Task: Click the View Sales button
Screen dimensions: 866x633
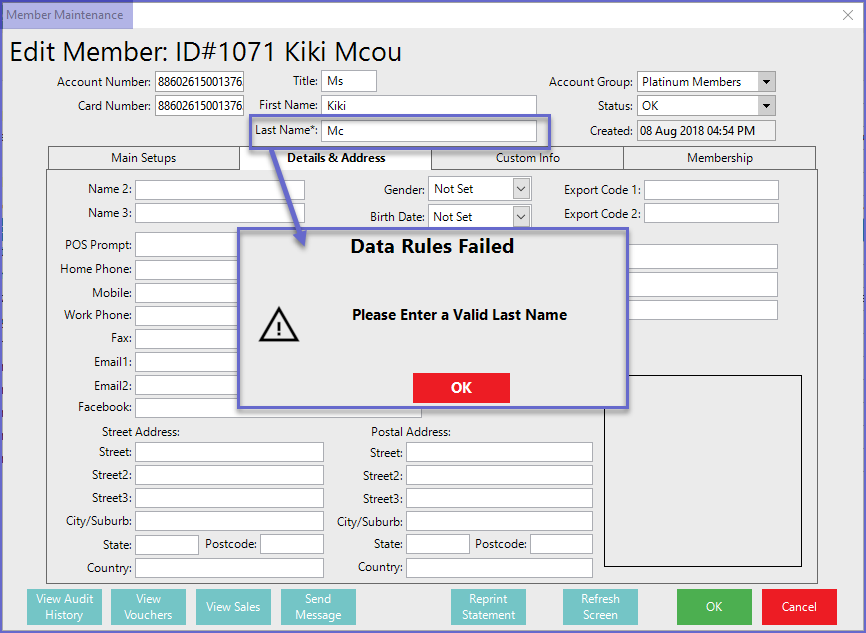Action: (x=233, y=607)
